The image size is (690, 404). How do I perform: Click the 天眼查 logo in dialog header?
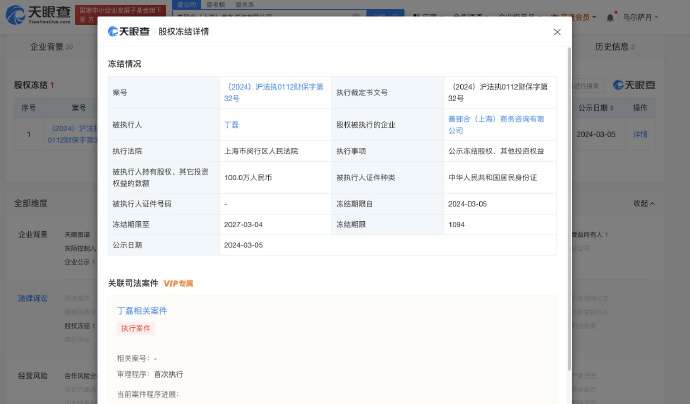[x=129, y=31]
